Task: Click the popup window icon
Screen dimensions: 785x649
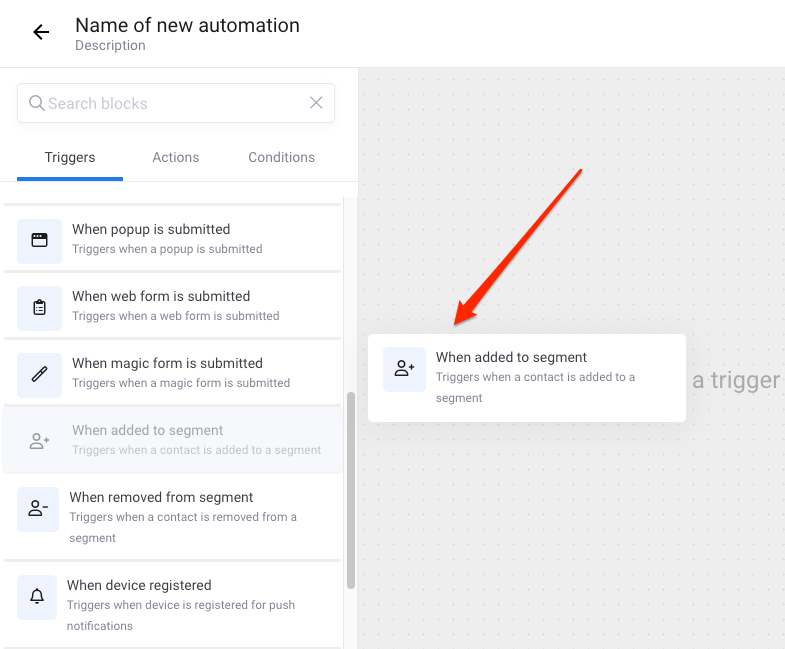Action: [40, 241]
